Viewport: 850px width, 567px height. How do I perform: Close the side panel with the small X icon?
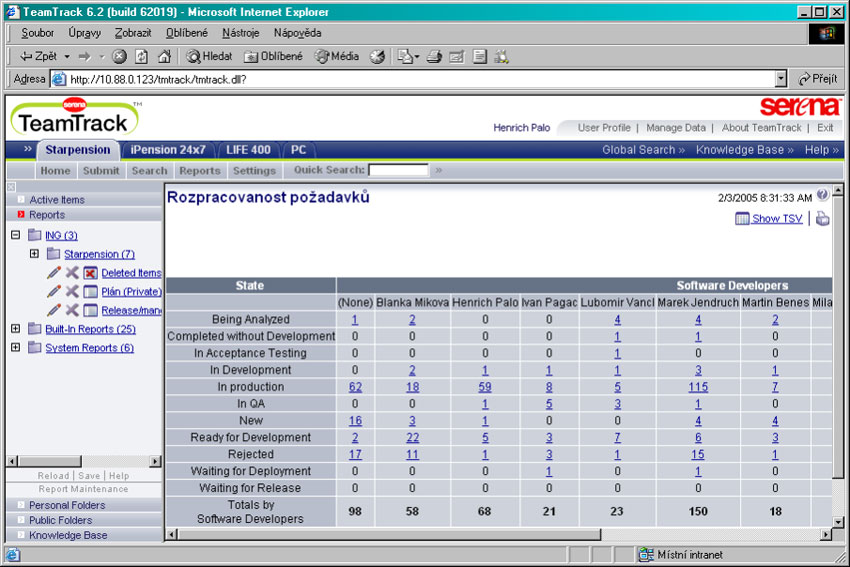point(11,187)
